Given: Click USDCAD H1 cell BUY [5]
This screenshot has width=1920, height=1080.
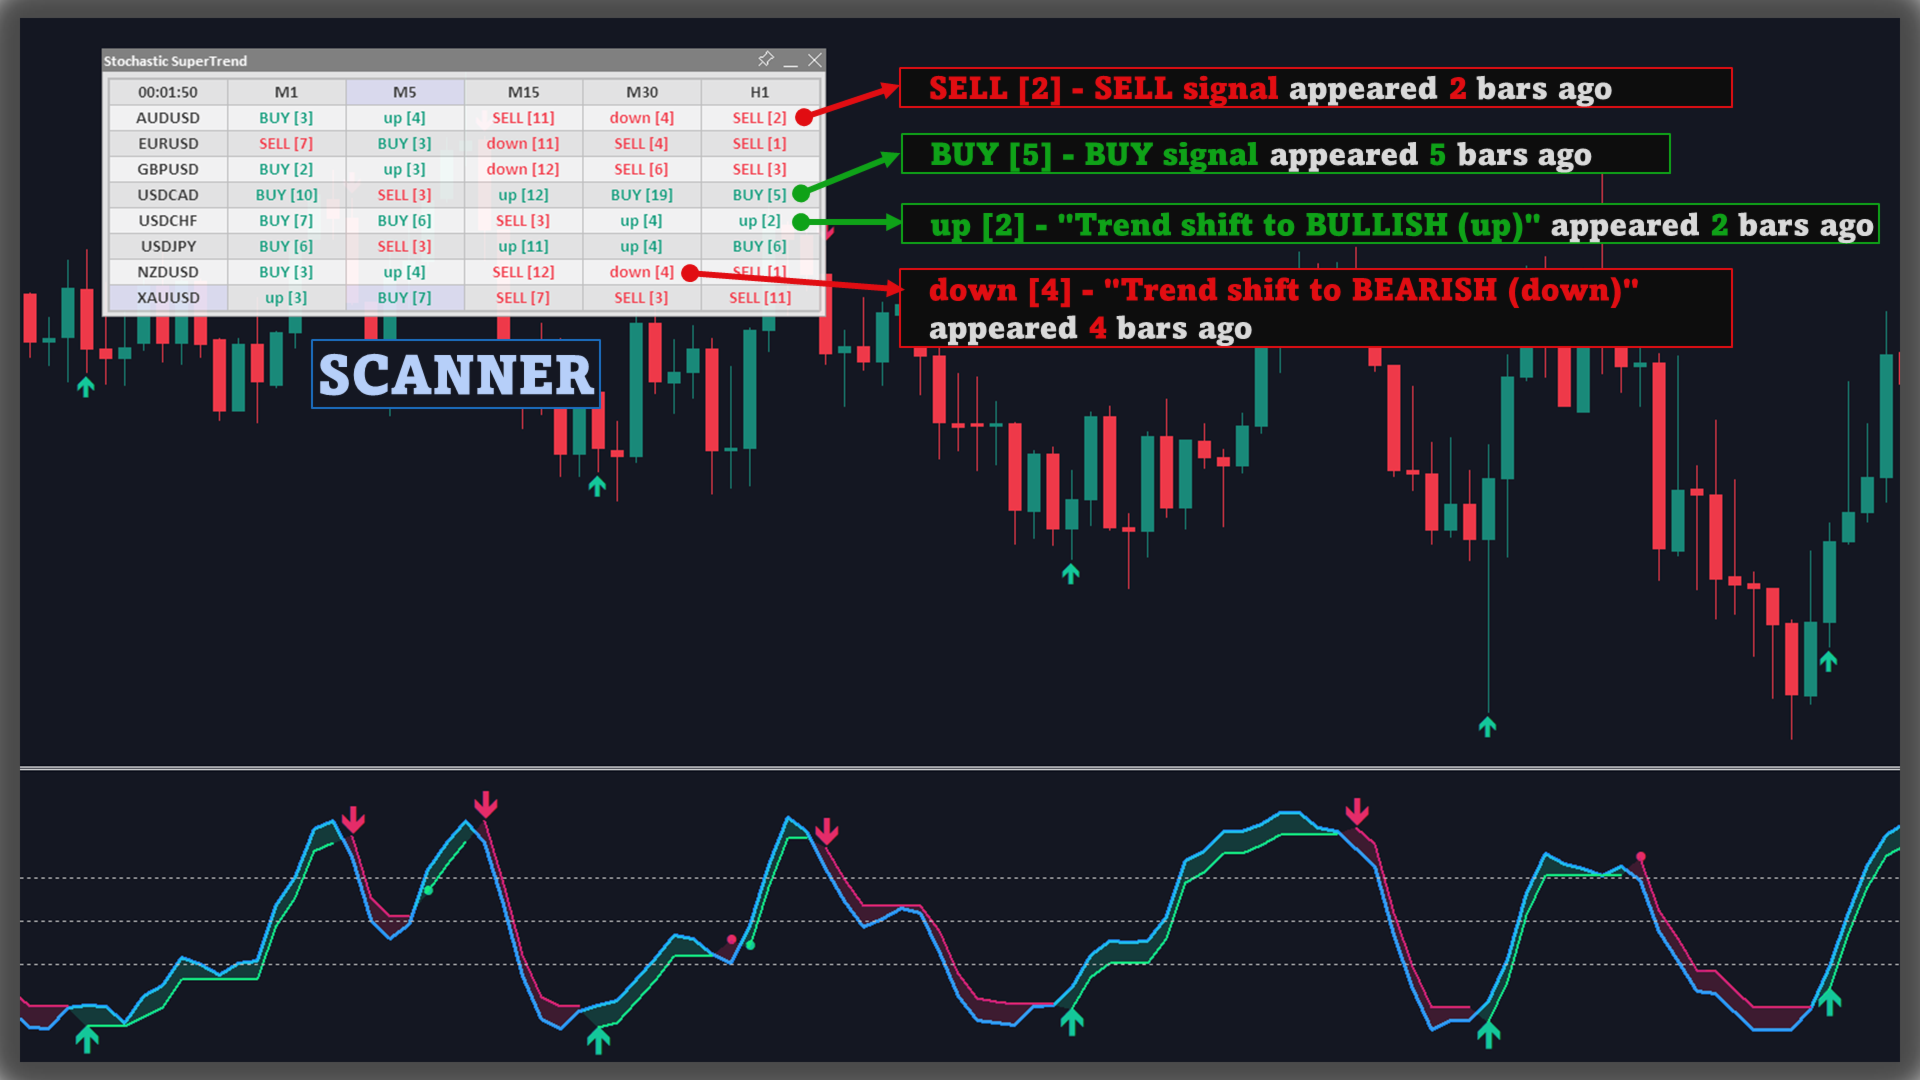Looking at the screenshot, I should pyautogui.click(x=760, y=195).
